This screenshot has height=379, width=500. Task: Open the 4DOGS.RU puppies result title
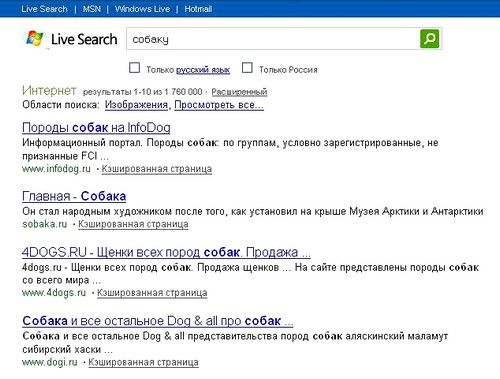click(x=166, y=252)
